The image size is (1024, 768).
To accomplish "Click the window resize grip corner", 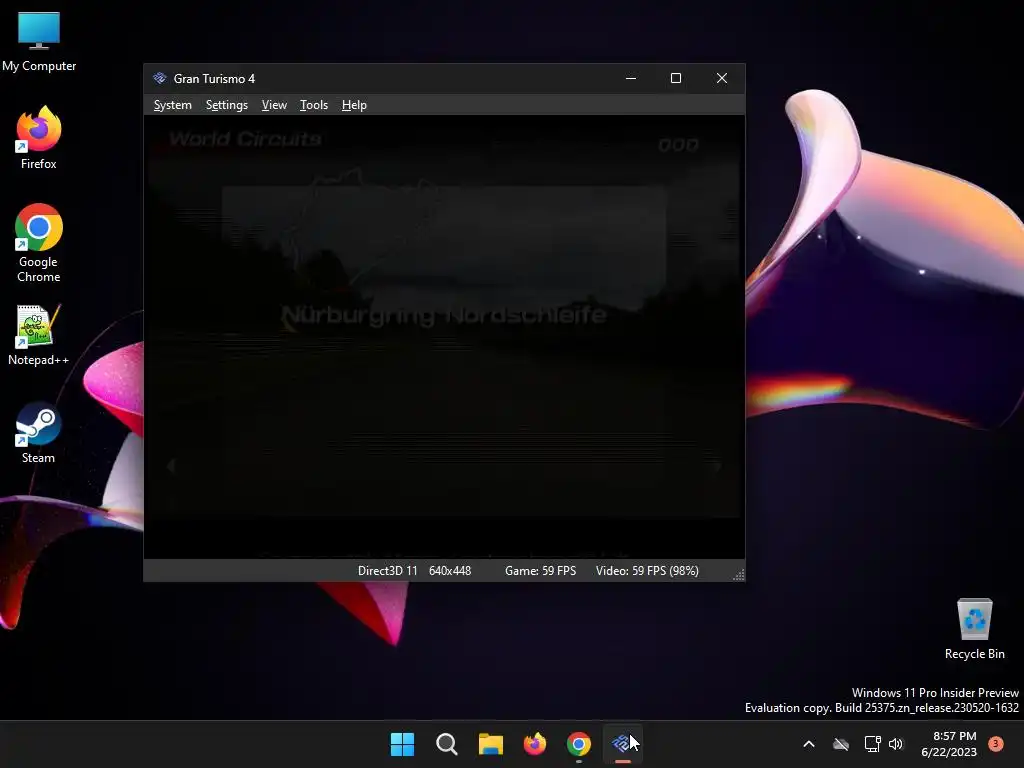I will 739,575.
